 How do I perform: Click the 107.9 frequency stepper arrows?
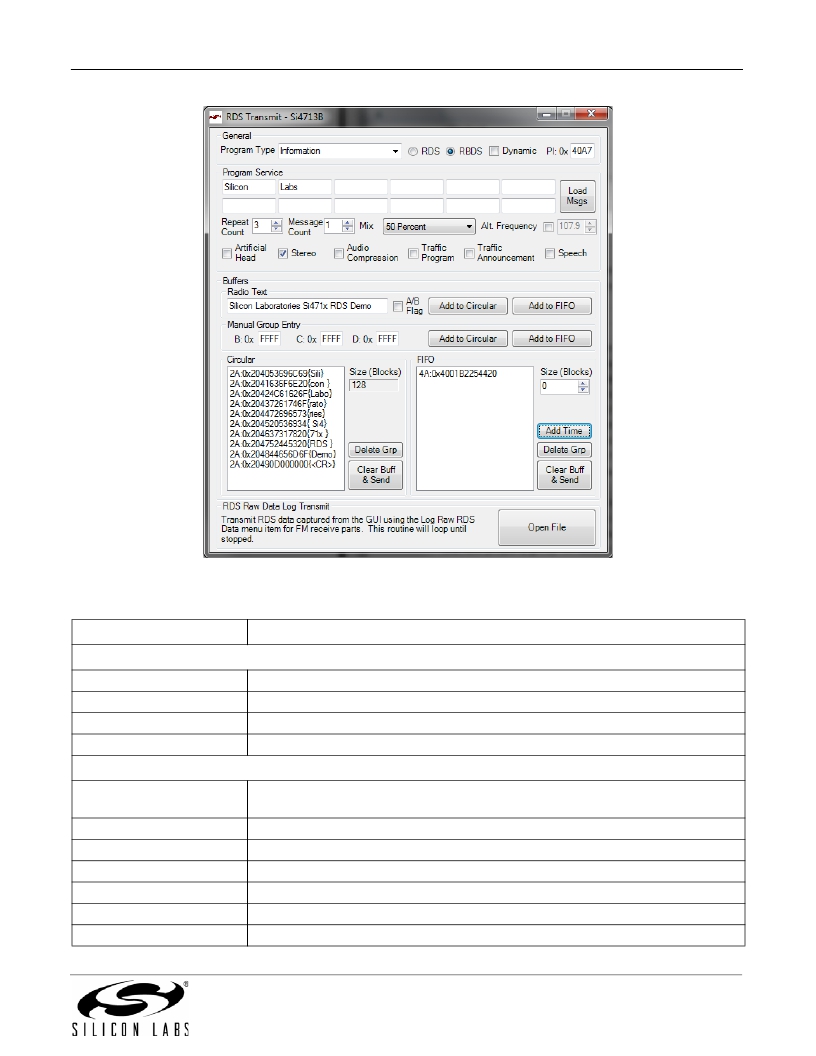point(590,226)
